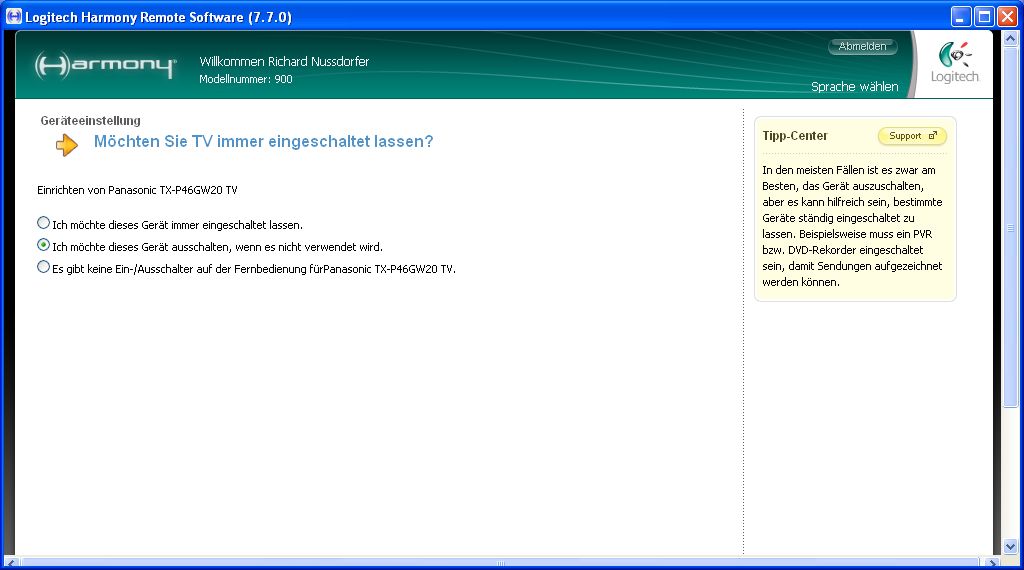Close the Harmony Remote Software window

click(x=1007, y=17)
